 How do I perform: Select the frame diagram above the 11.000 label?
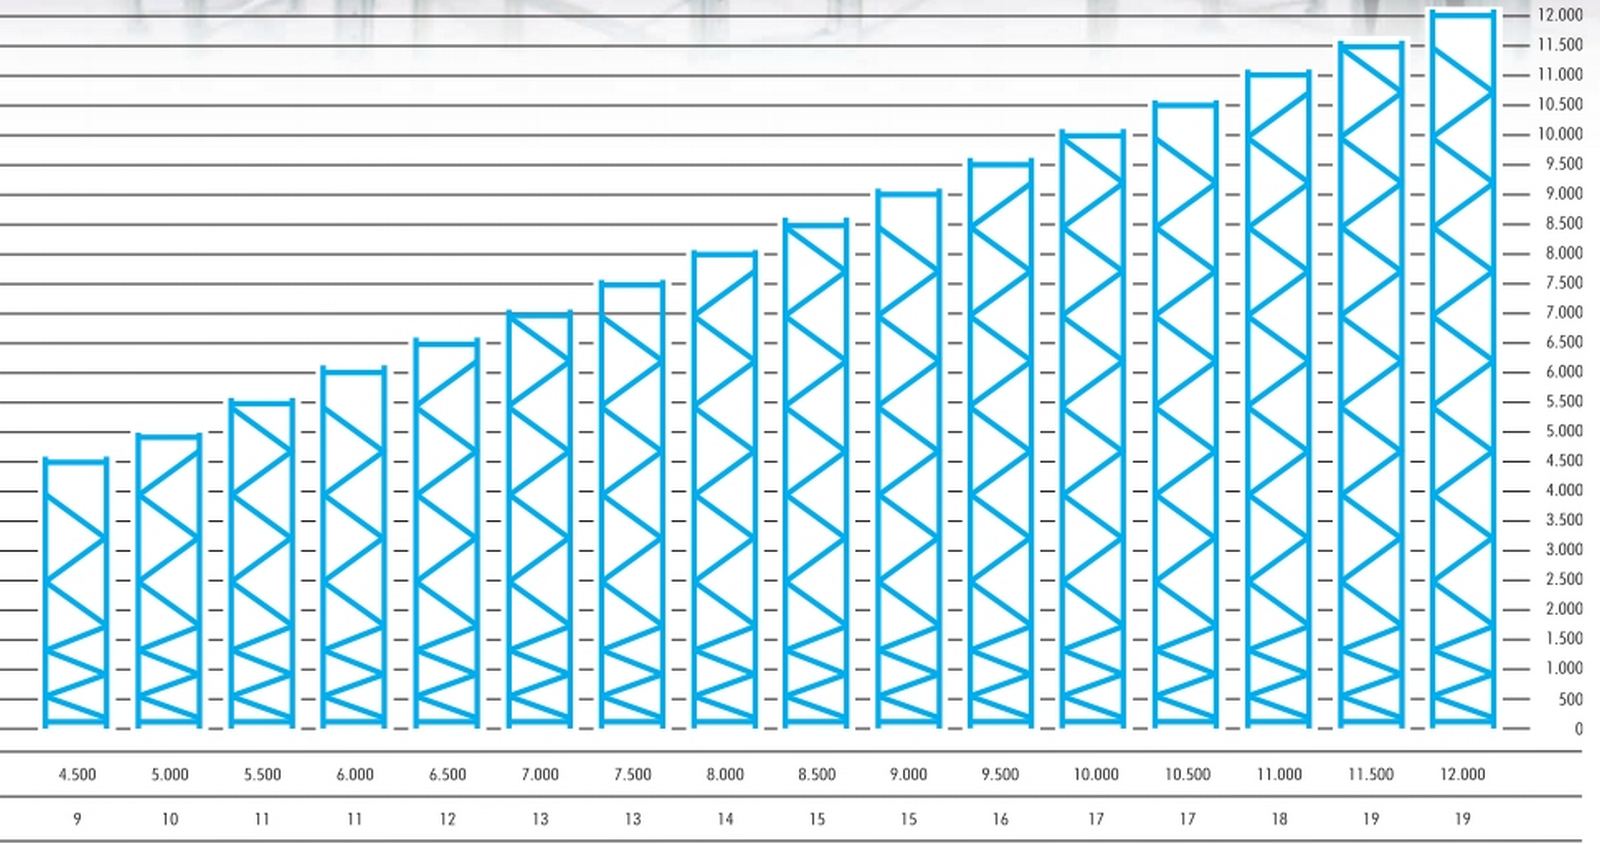point(1278,398)
